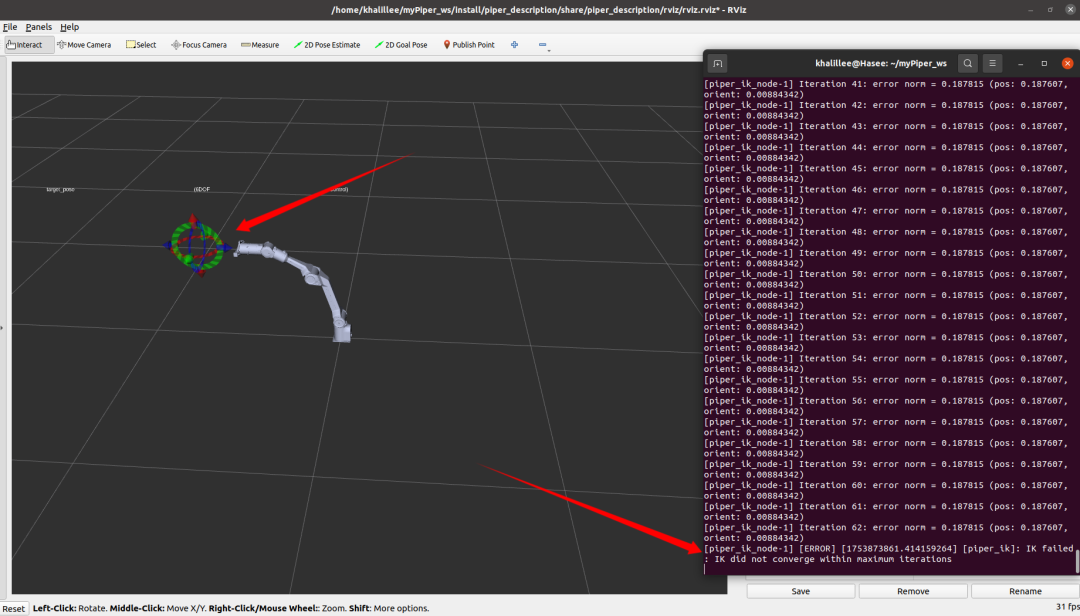Choose the Publish Point tool
1080x616 pixels.
tap(469, 45)
